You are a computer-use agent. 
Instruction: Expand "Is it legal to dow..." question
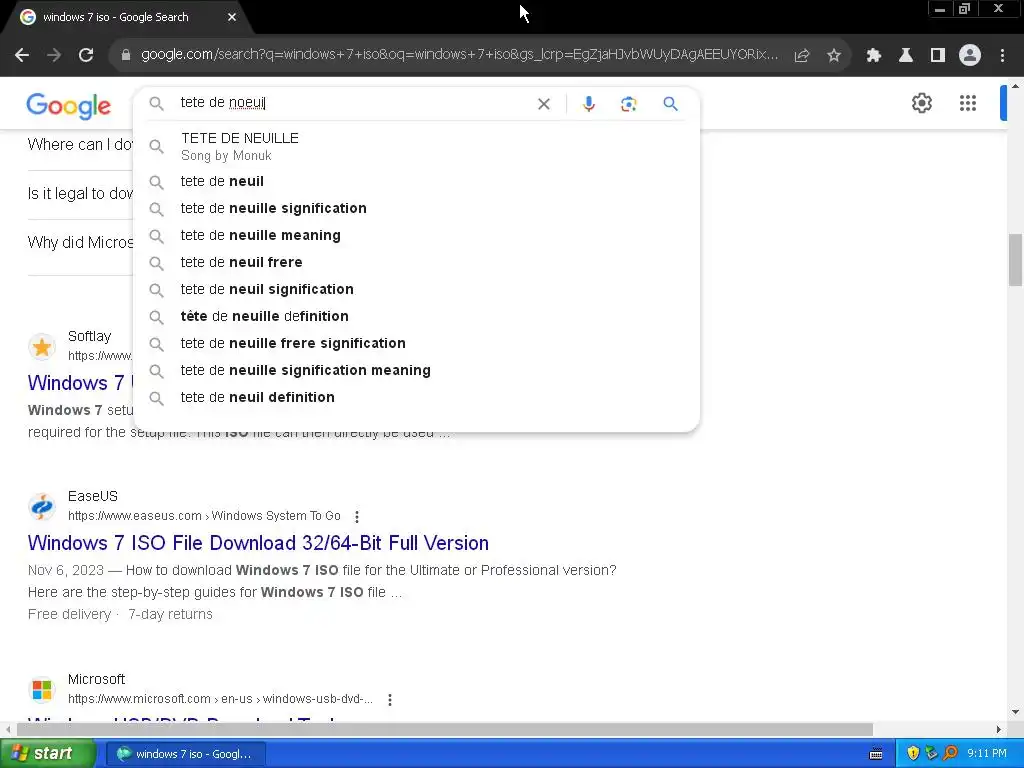[x=80, y=194]
